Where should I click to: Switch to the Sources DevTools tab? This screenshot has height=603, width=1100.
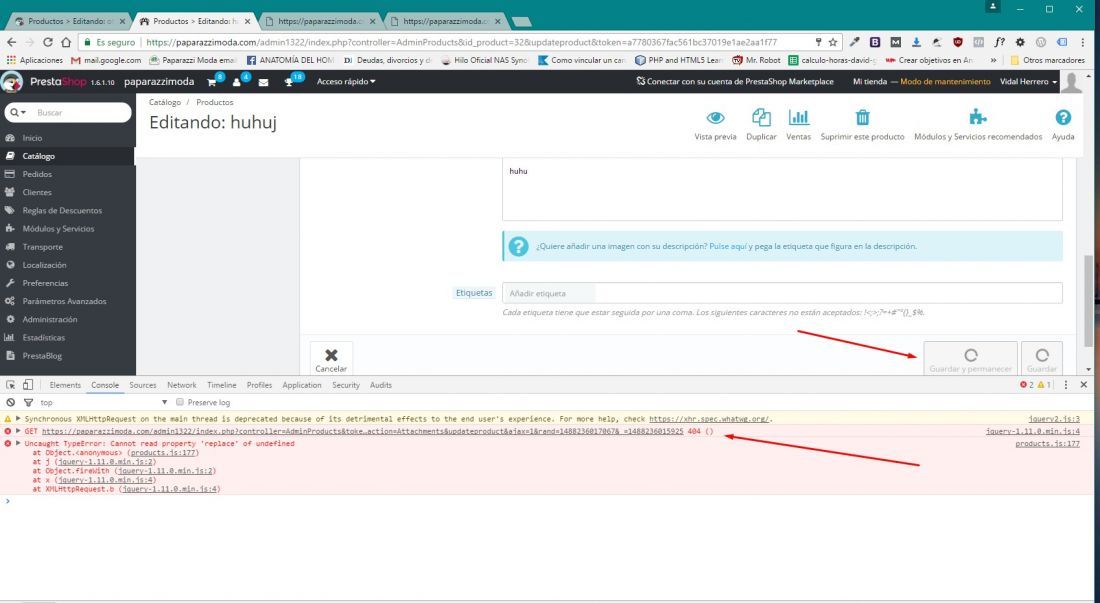click(x=142, y=385)
